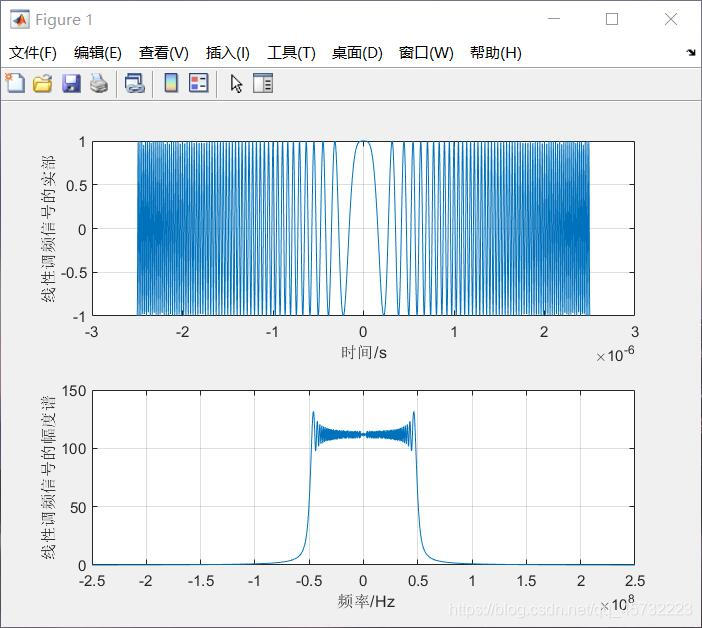Maximize the Figure 1 window
702x628 pixels.
[x=612, y=19]
